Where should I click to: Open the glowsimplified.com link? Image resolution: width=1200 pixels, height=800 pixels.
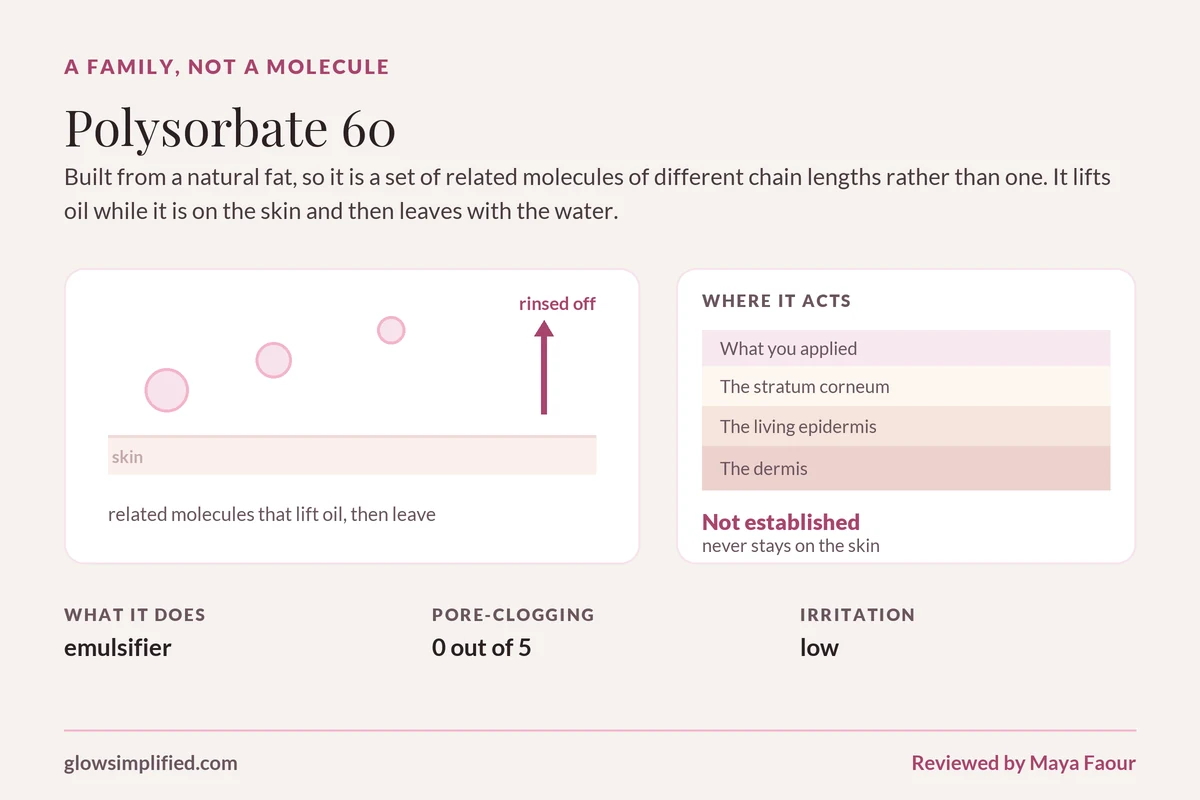click(x=151, y=763)
